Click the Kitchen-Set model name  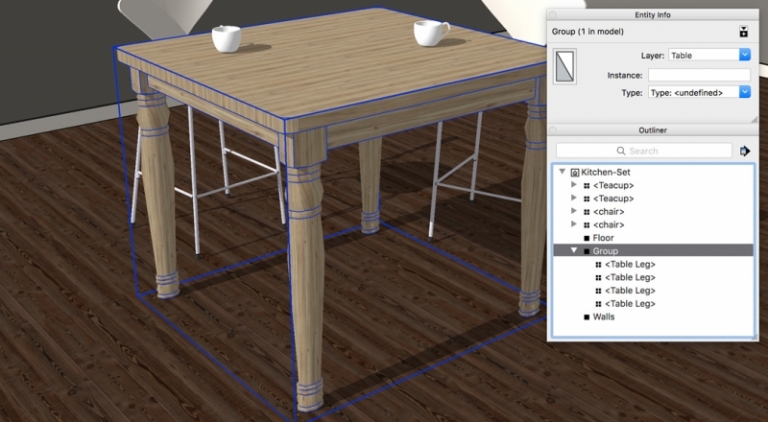tap(605, 172)
